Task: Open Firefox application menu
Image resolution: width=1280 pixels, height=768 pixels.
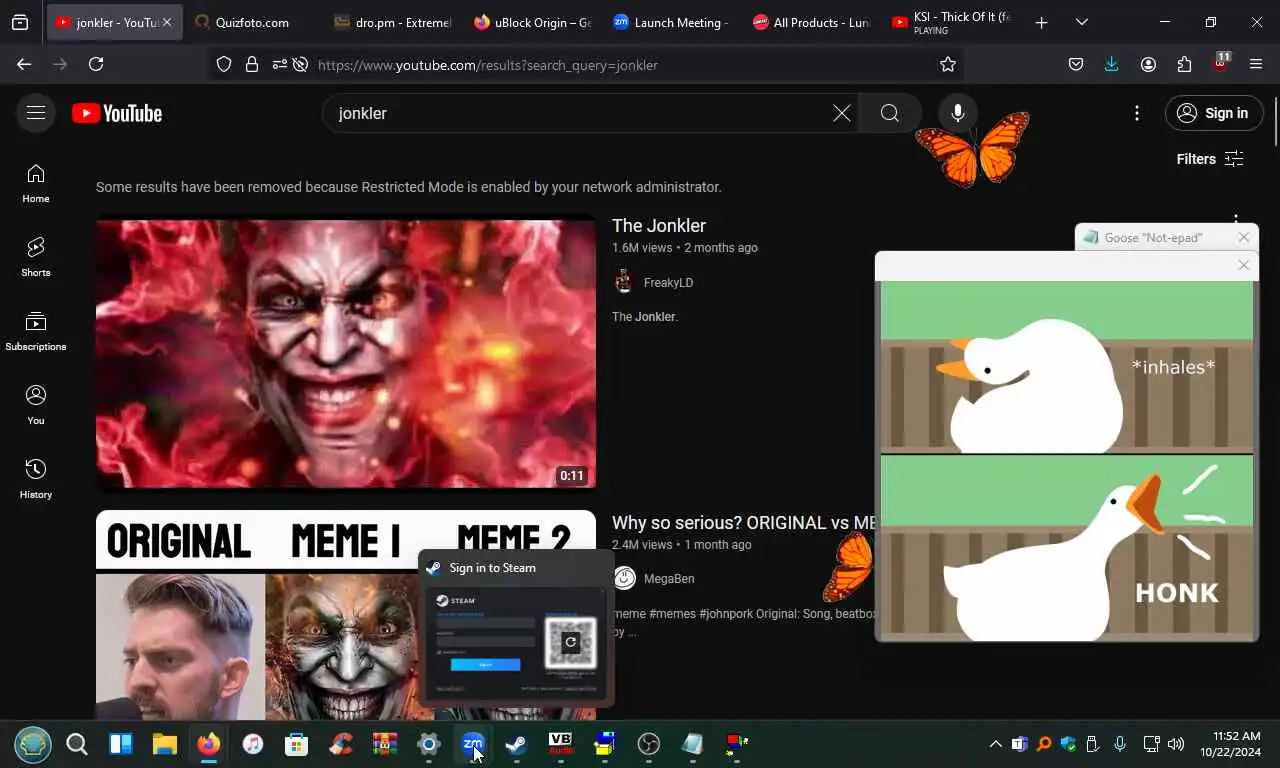Action: tap(1256, 64)
